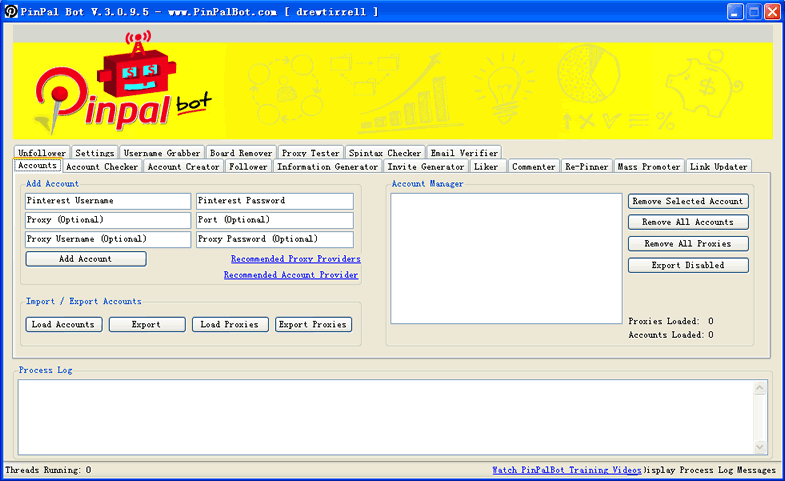The image size is (785, 481).
Task: Click the Export Disabled button
Action: point(688,265)
